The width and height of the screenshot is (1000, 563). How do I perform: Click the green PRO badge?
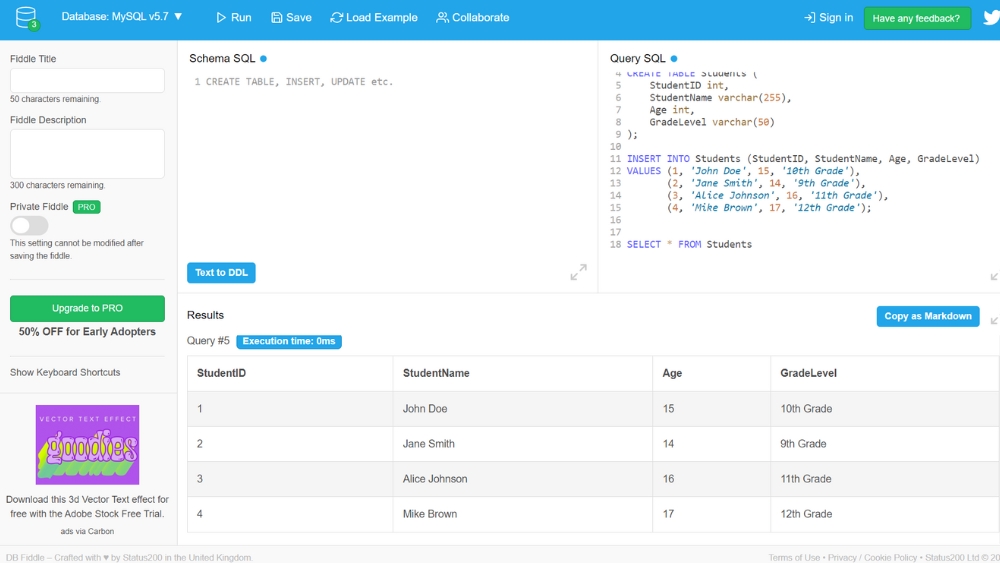pyautogui.click(x=87, y=207)
